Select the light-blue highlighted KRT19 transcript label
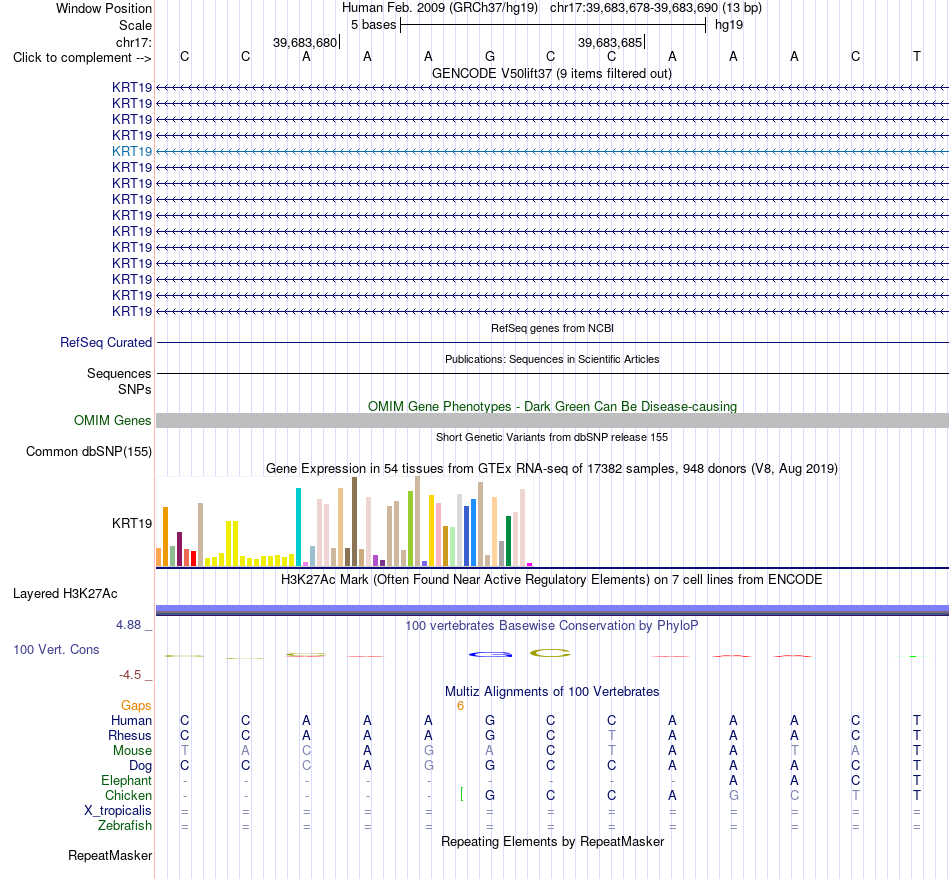This screenshot has height=879, width=950. pos(132,151)
